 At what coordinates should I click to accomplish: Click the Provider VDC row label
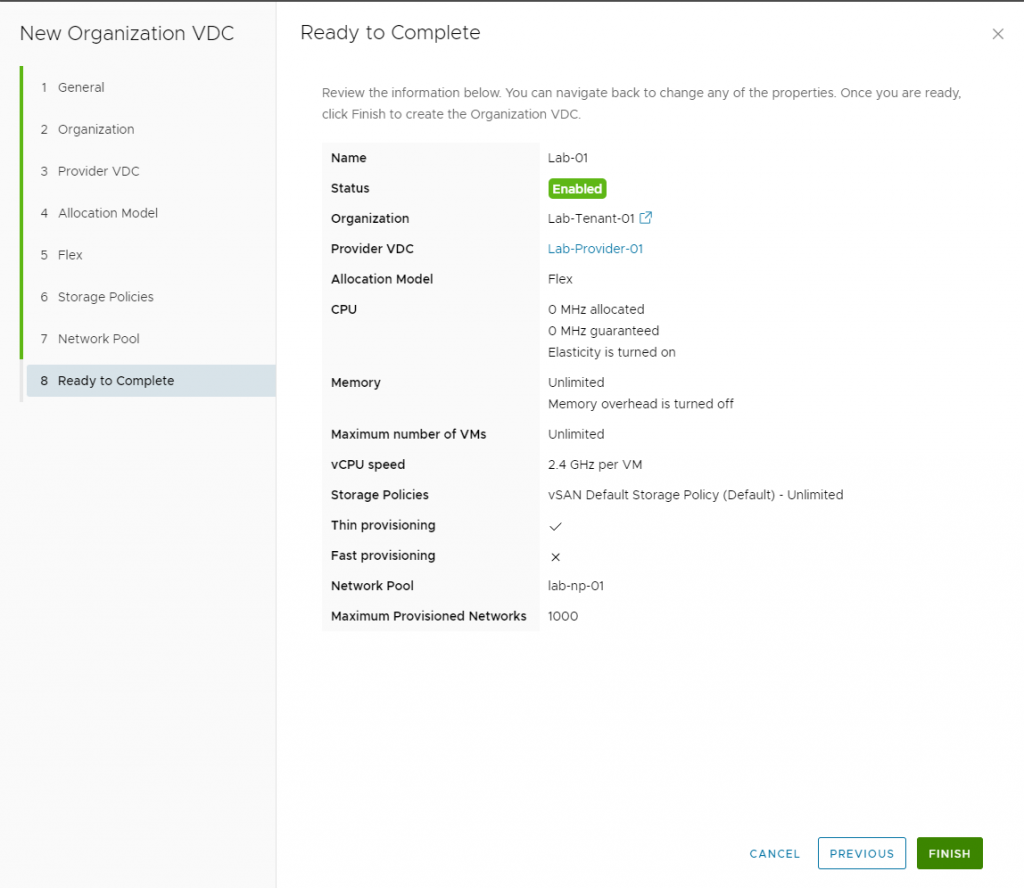pyautogui.click(x=372, y=249)
